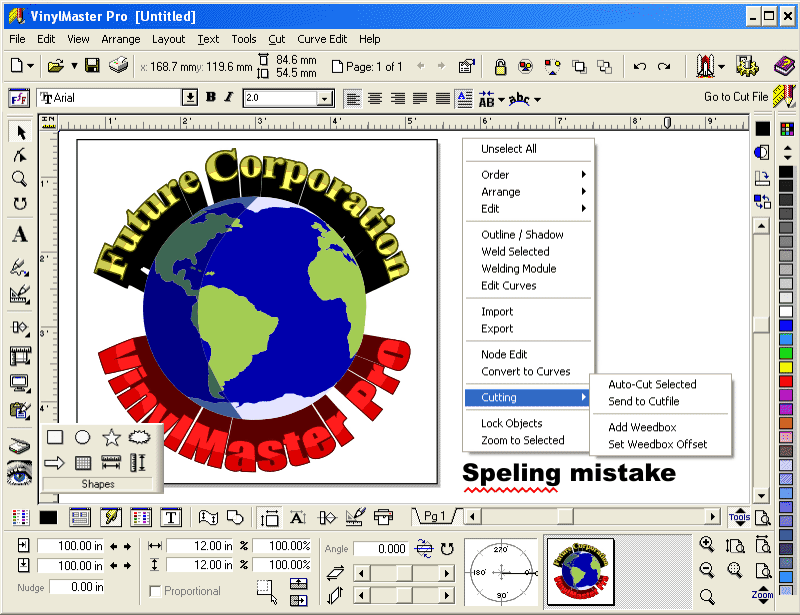
Task: Switch to the Pg 1 page tab
Action: click(434, 516)
